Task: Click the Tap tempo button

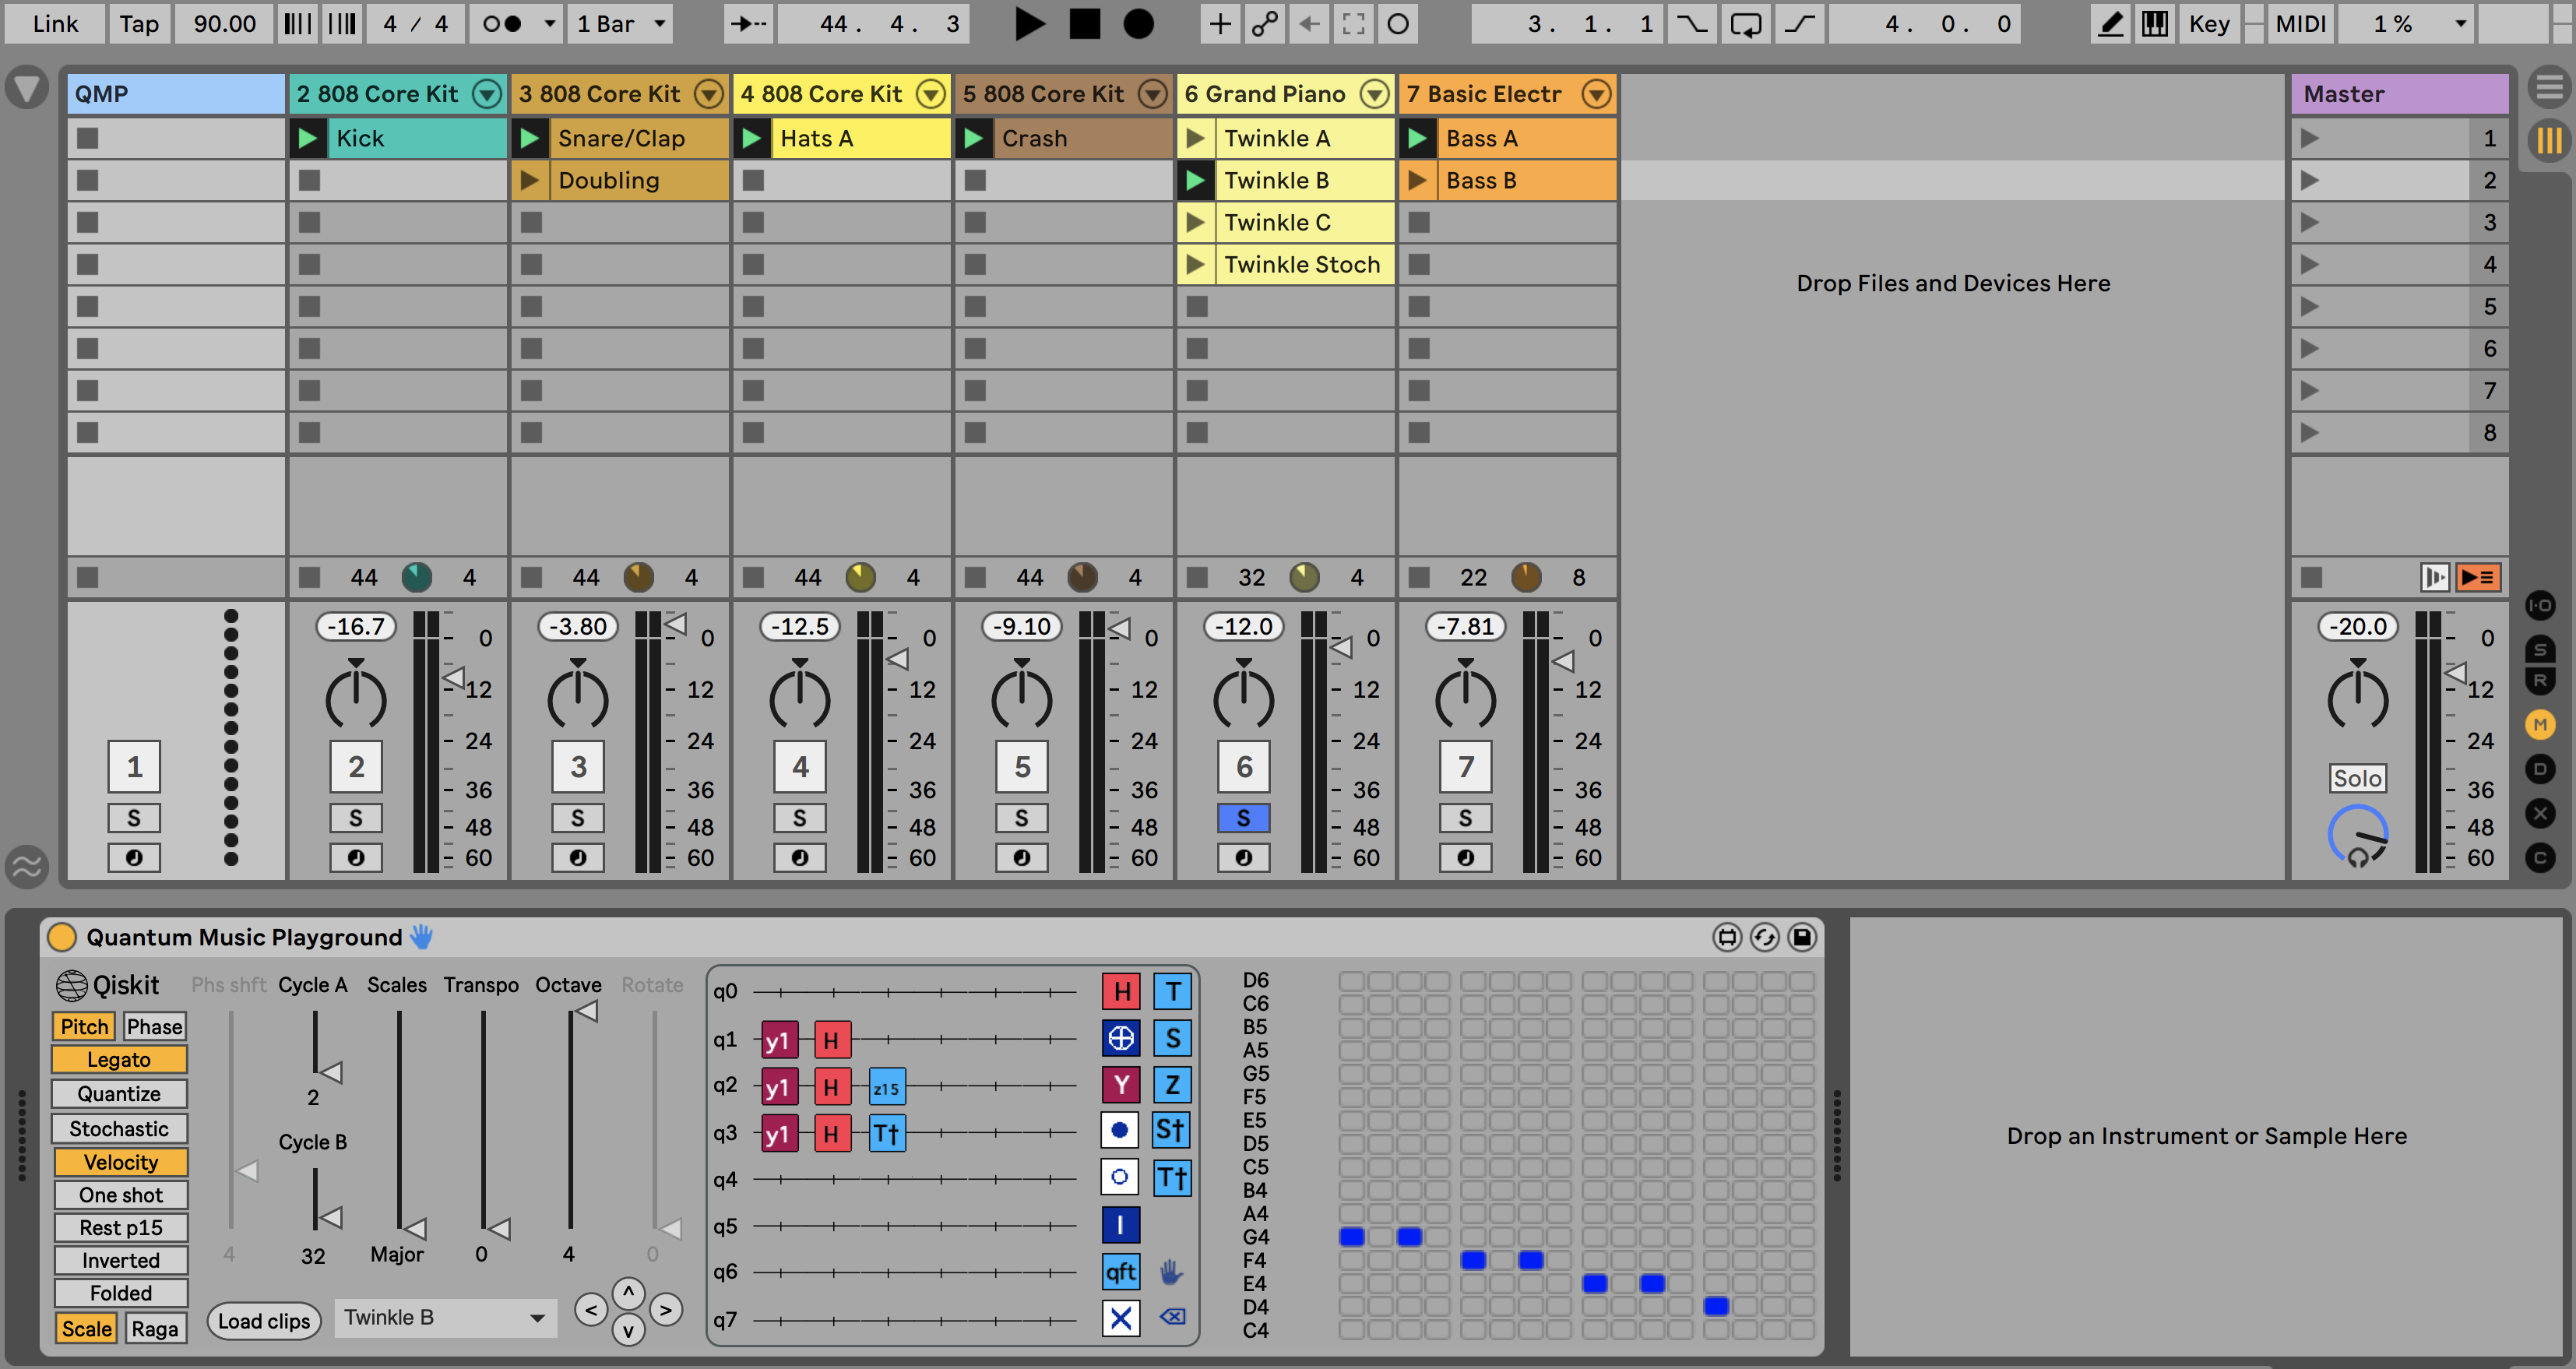Action: [139, 24]
